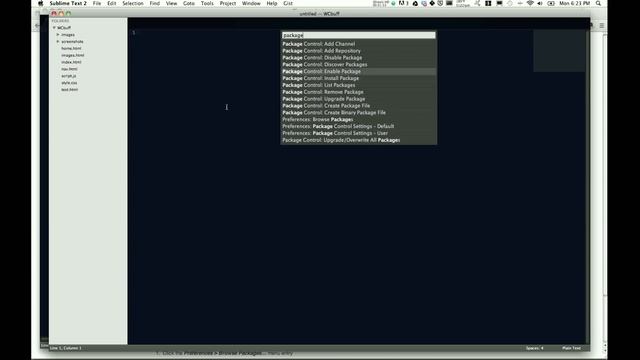The height and width of the screenshot is (360, 640).
Task: Choose Package Control: Enable Package
Action: (358, 71)
